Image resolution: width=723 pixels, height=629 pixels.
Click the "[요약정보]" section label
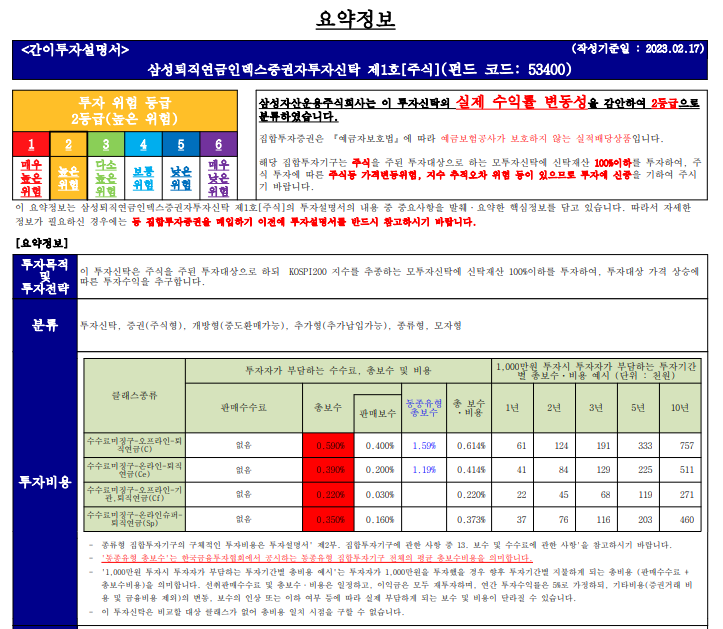[x=41, y=243]
